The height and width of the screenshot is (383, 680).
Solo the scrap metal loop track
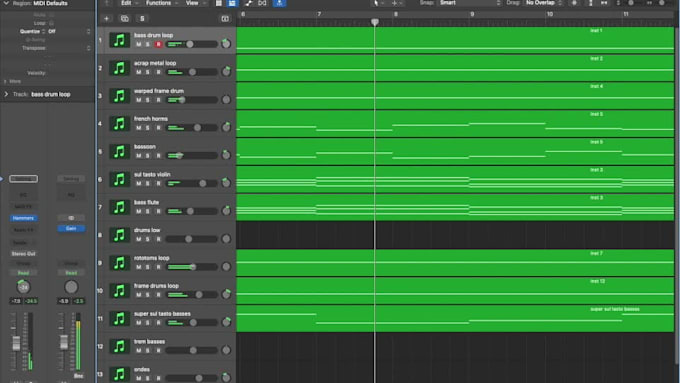click(147, 72)
